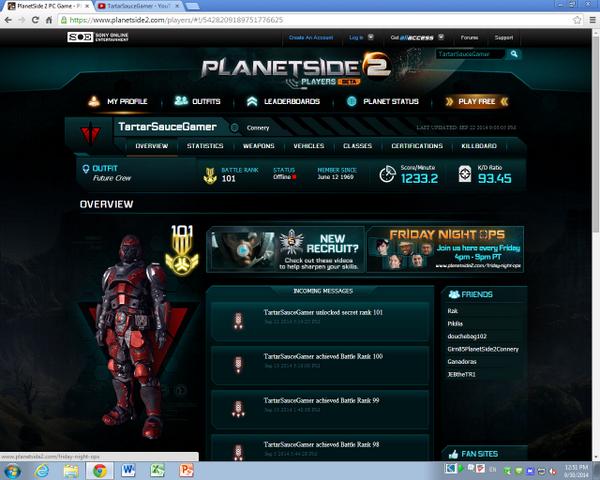Switch to the Classes tab
600x480 pixels.
(x=357, y=146)
